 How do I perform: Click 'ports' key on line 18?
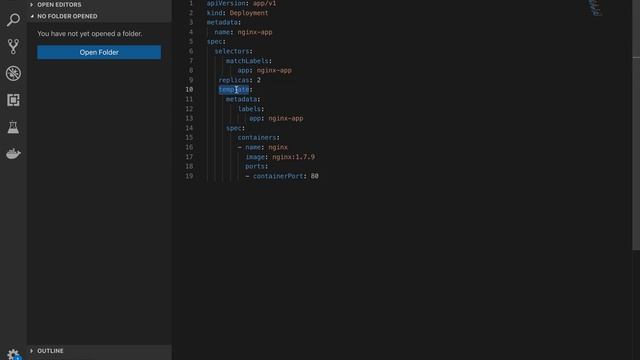pos(255,167)
